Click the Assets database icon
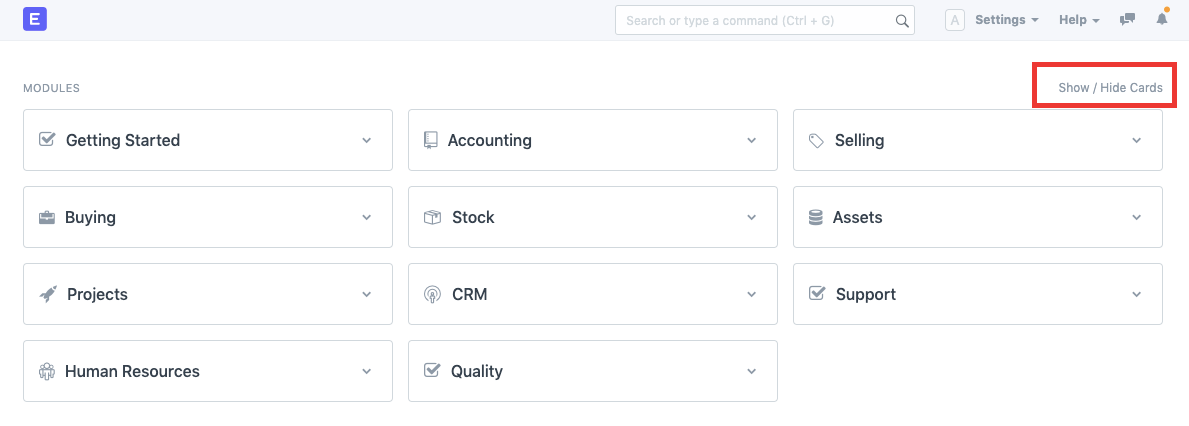This screenshot has width=1189, height=426. [816, 217]
